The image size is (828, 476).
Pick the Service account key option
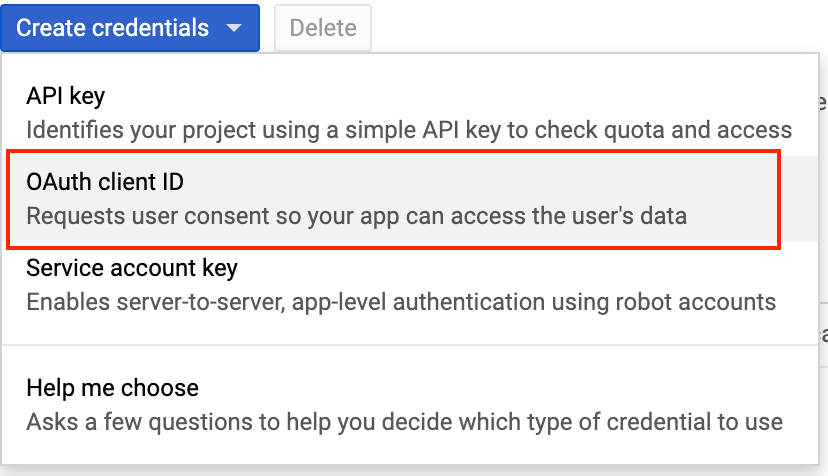tap(410, 285)
